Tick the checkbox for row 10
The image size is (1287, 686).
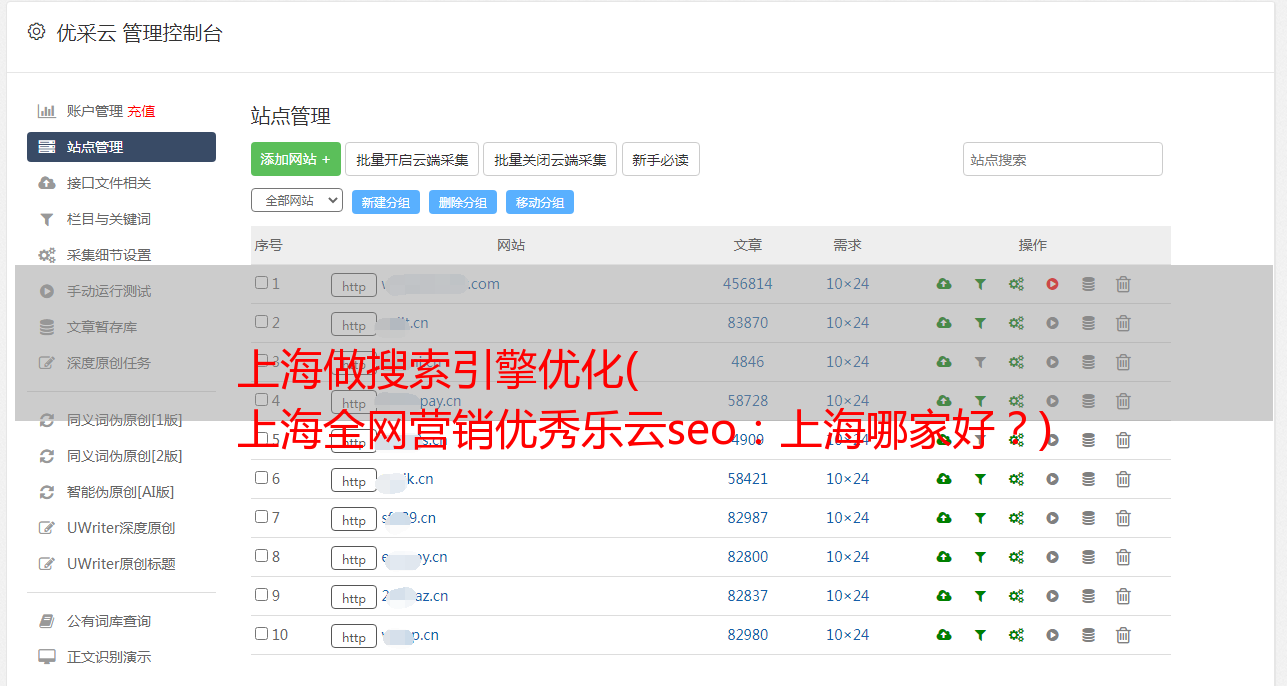(261, 634)
